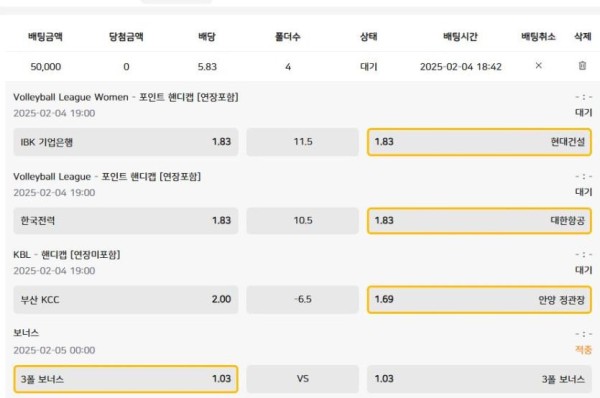Click the -6.5 handicap value box
This screenshot has width=600, height=398.
point(303,300)
